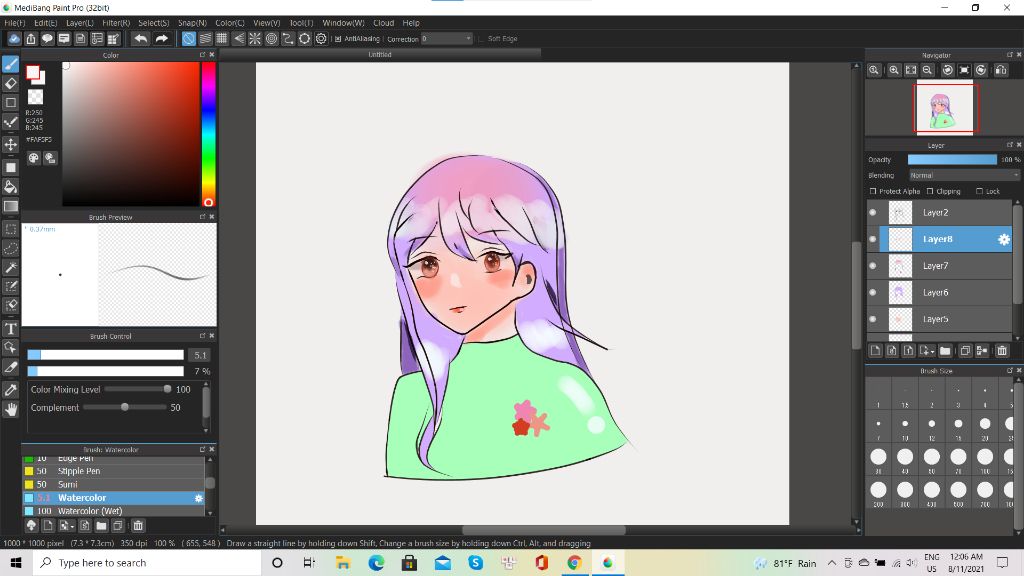Viewport: 1024px width, 576px height.
Task: Open the Correction value dropdown
Action: (446, 39)
